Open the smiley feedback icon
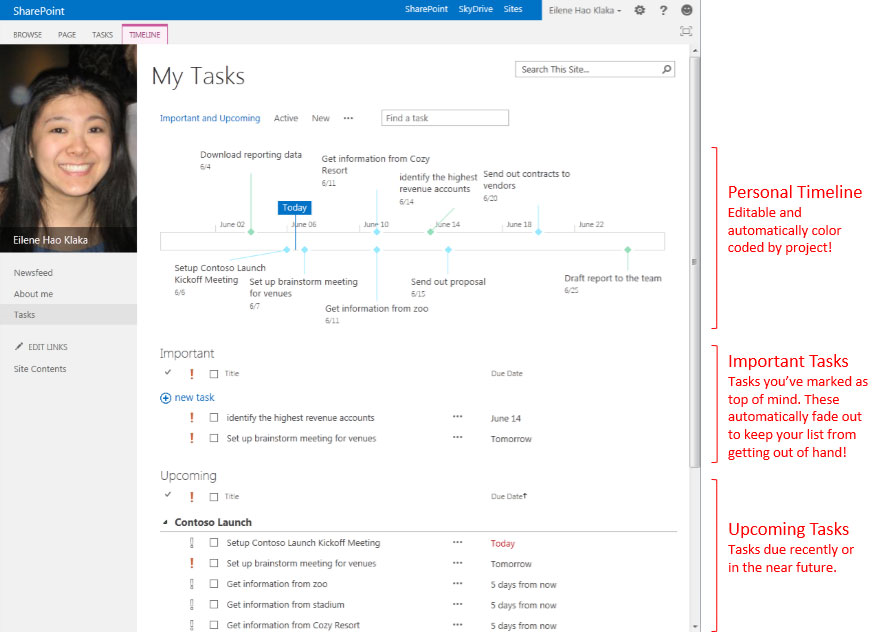881x632 pixels. coord(686,9)
